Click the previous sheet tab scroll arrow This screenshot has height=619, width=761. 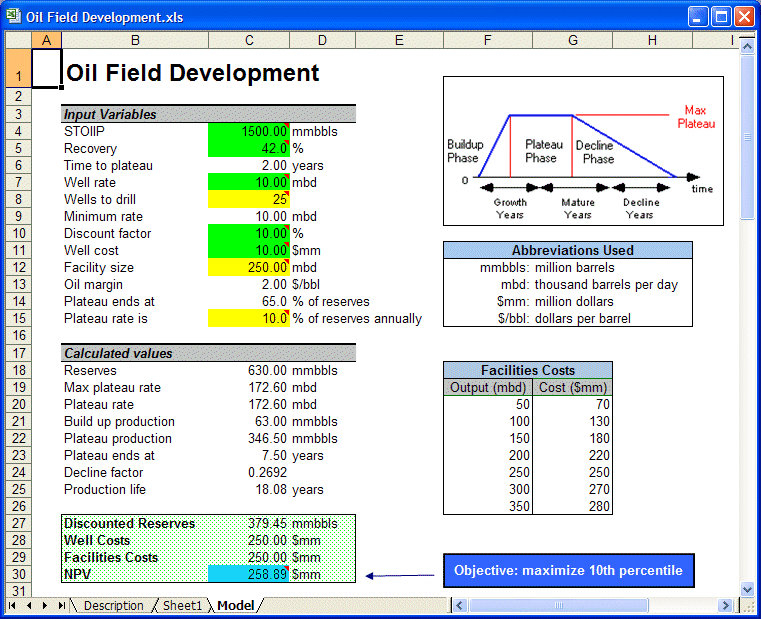pyautogui.click(x=29, y=605)
